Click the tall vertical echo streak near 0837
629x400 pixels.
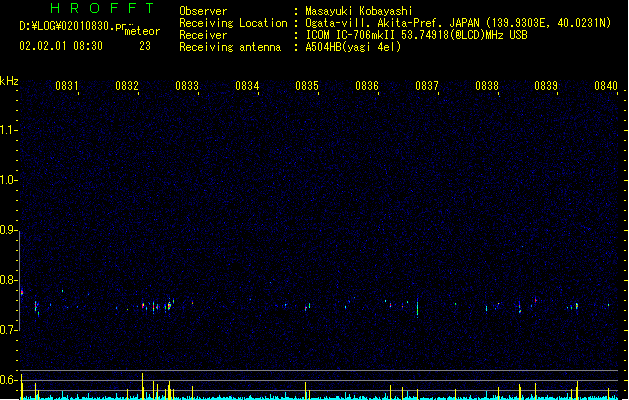(418, 308)
